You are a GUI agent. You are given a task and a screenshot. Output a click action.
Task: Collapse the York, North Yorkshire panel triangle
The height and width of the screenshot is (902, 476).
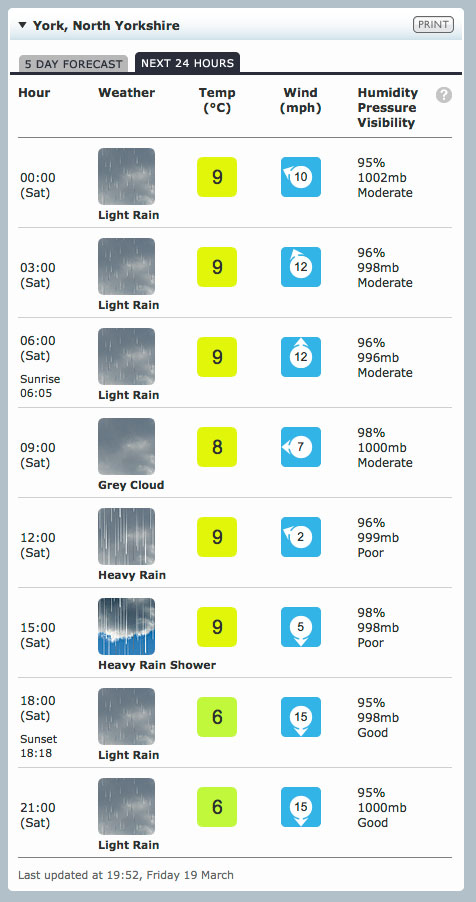click(x=22, y=25)
